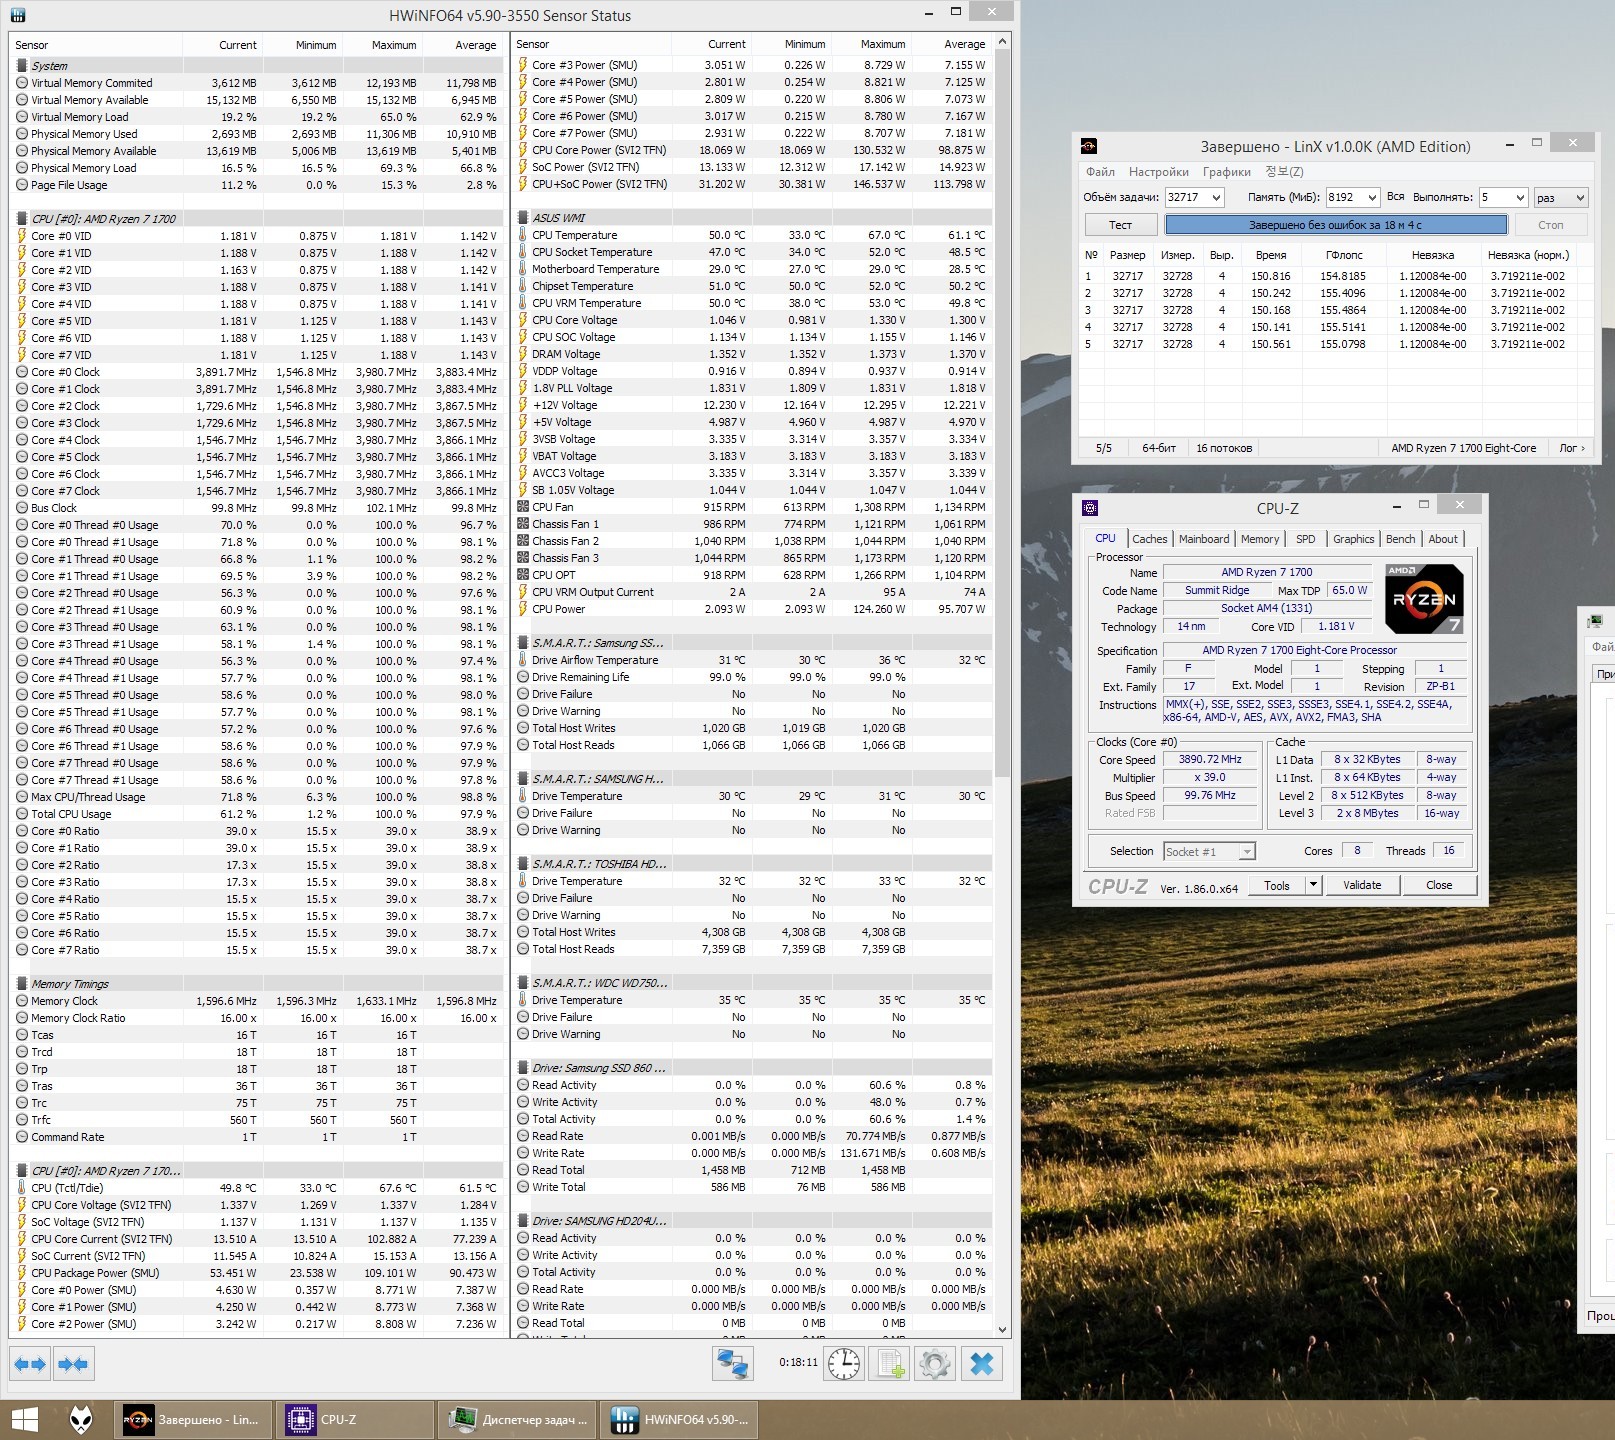Click the icon beside Memory Timings header
The width and height of the screenshot is (1615, 1440).
[22, 984]
